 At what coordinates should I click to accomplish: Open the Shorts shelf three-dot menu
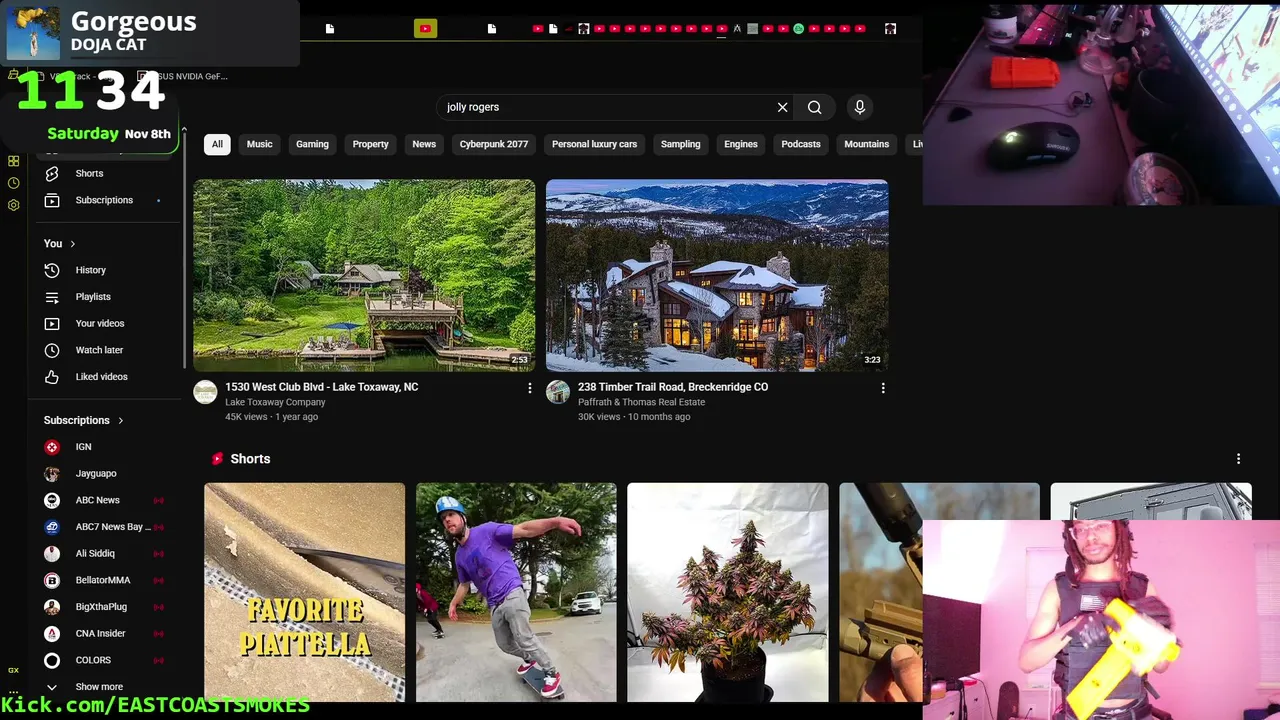(1238, 459)
